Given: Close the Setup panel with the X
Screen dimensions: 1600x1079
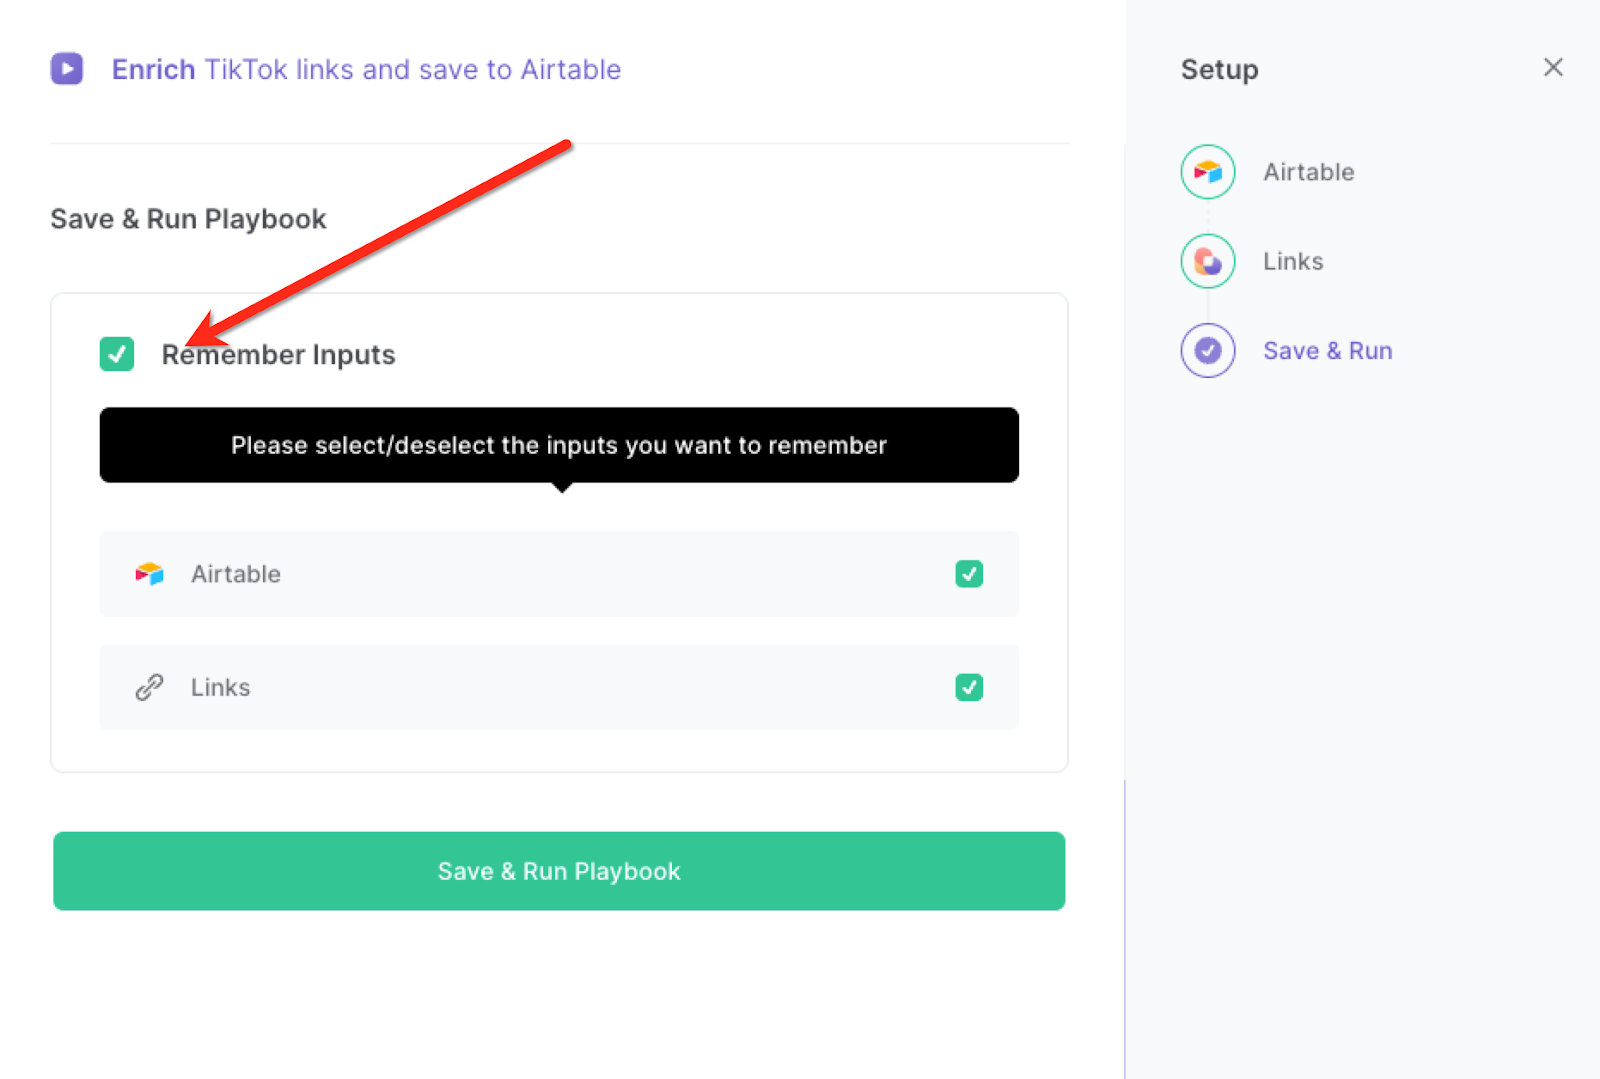Looking at the screenshot, I should pyautogui.click(x=1552, y=67).
